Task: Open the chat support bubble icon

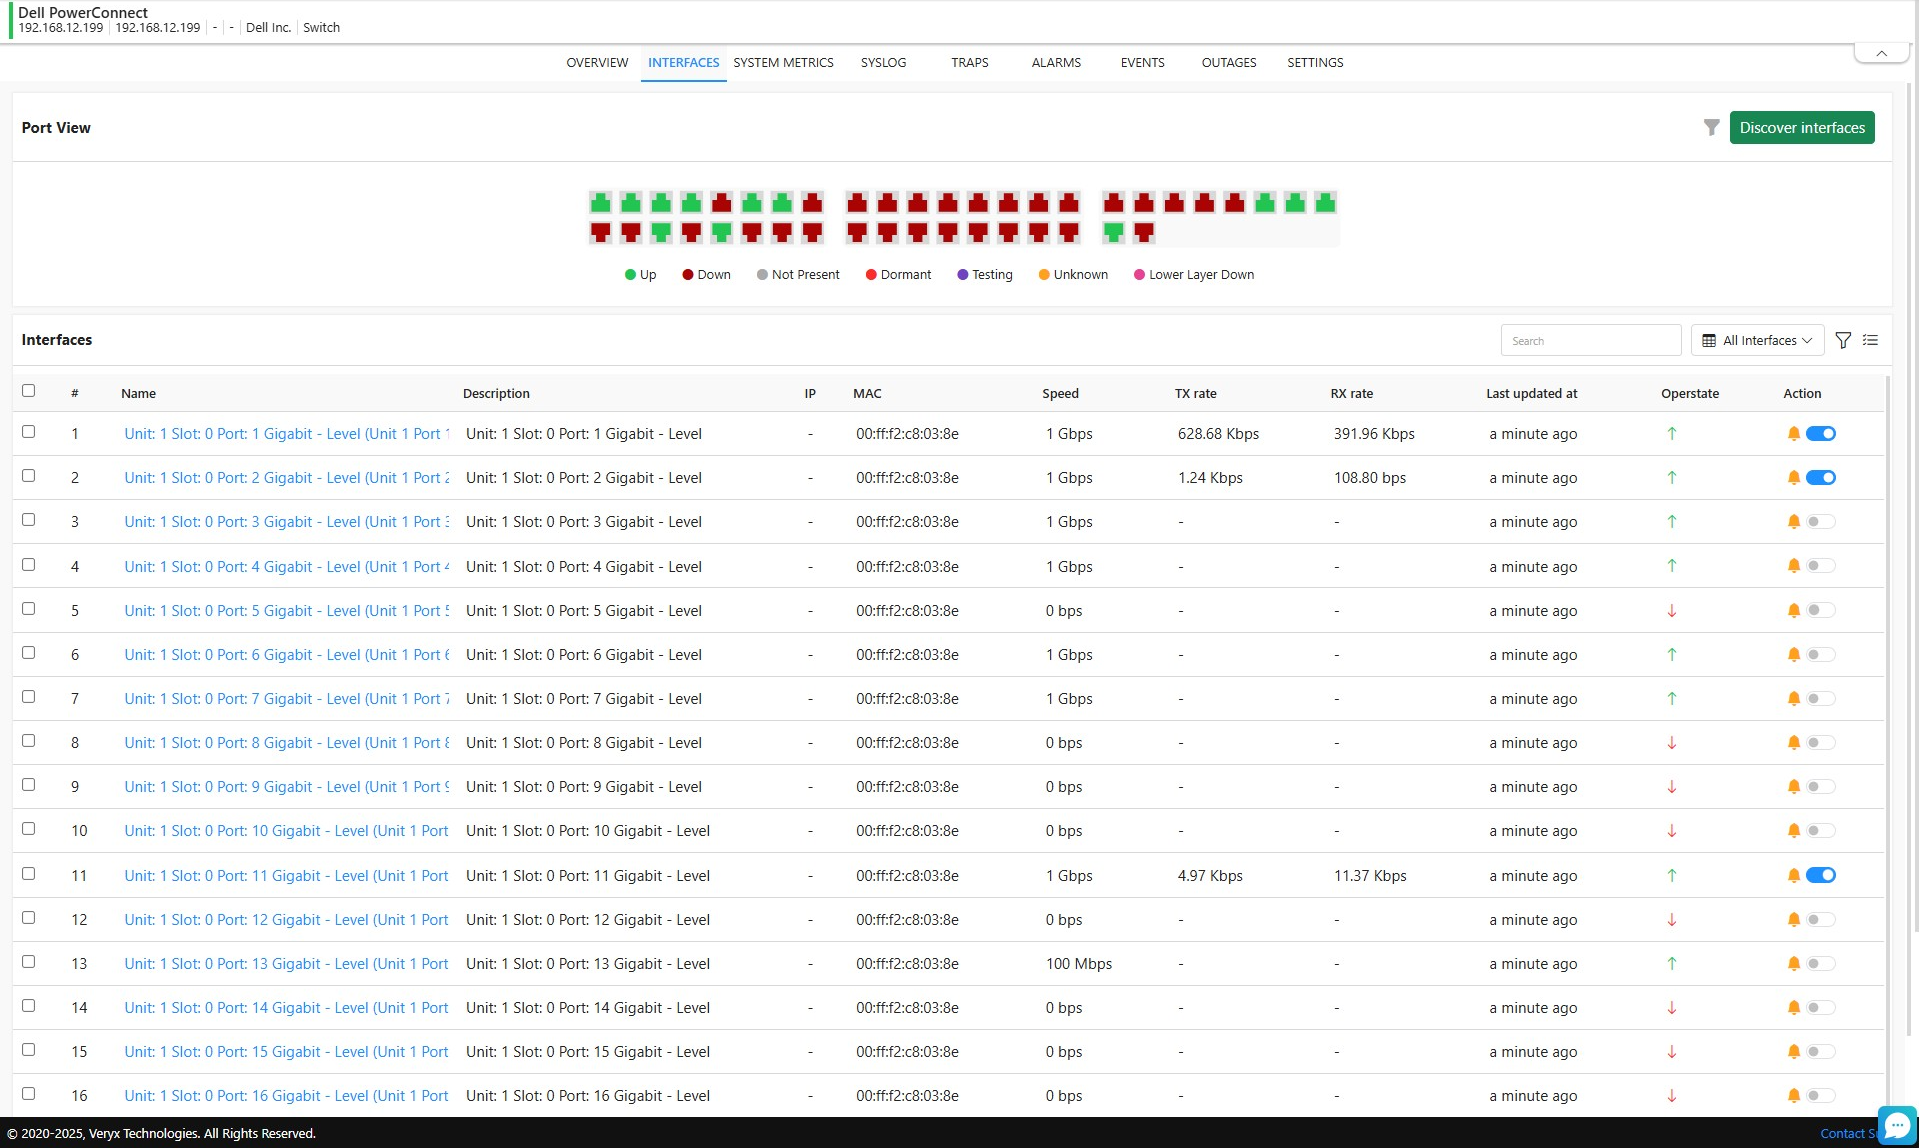Action: click(x=1896, y=1126)
